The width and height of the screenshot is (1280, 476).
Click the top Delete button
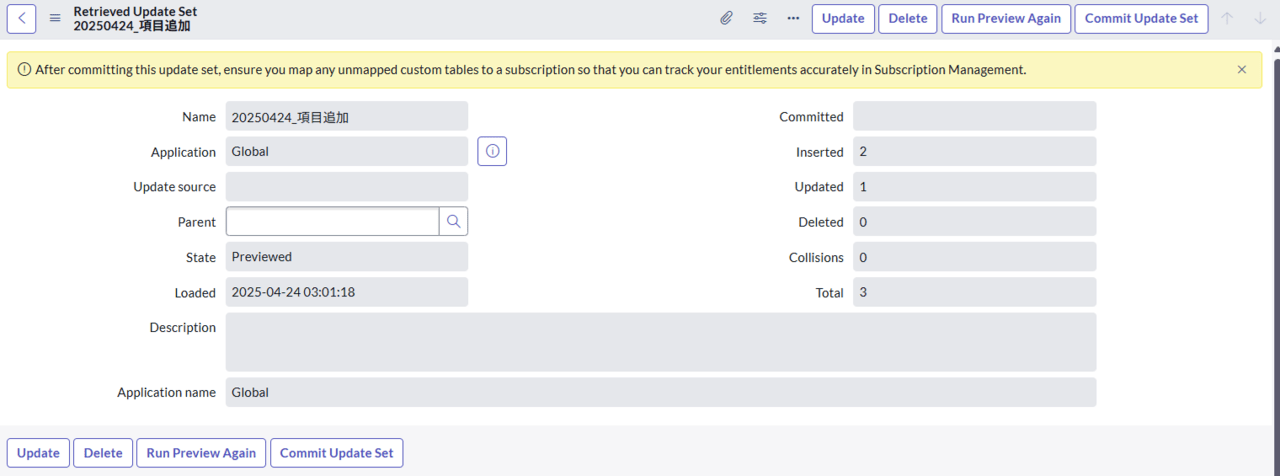(x=908, y=18)
